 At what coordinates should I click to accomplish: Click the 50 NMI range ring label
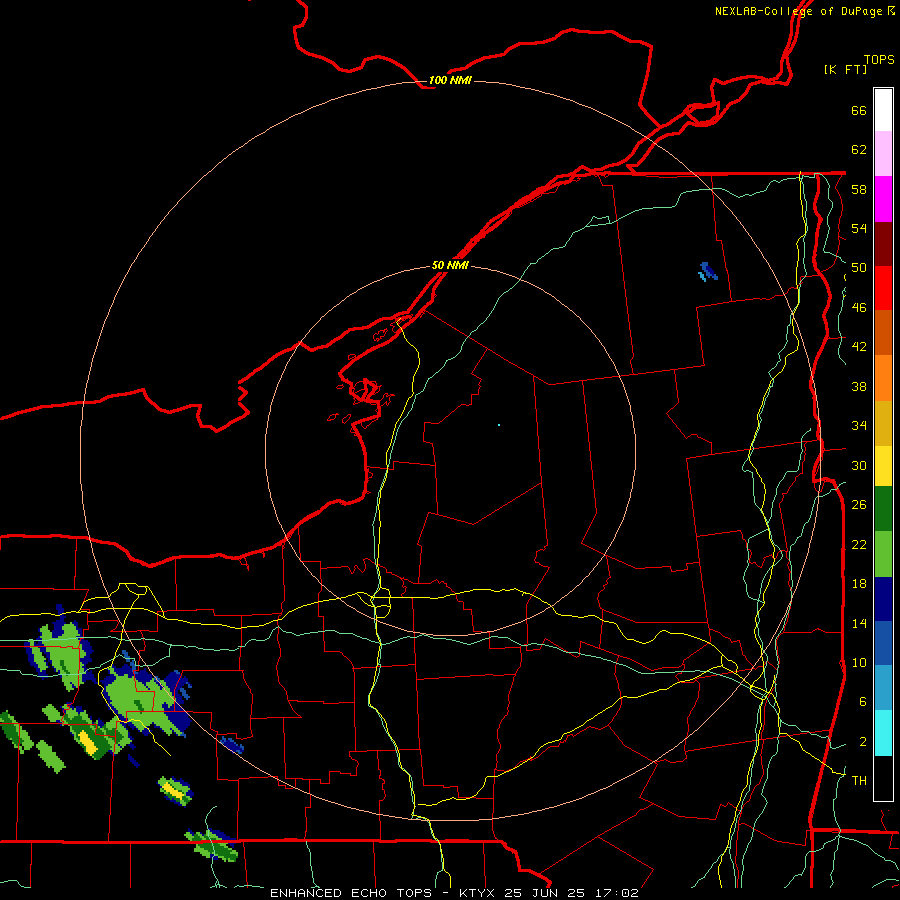click(450, 265)
